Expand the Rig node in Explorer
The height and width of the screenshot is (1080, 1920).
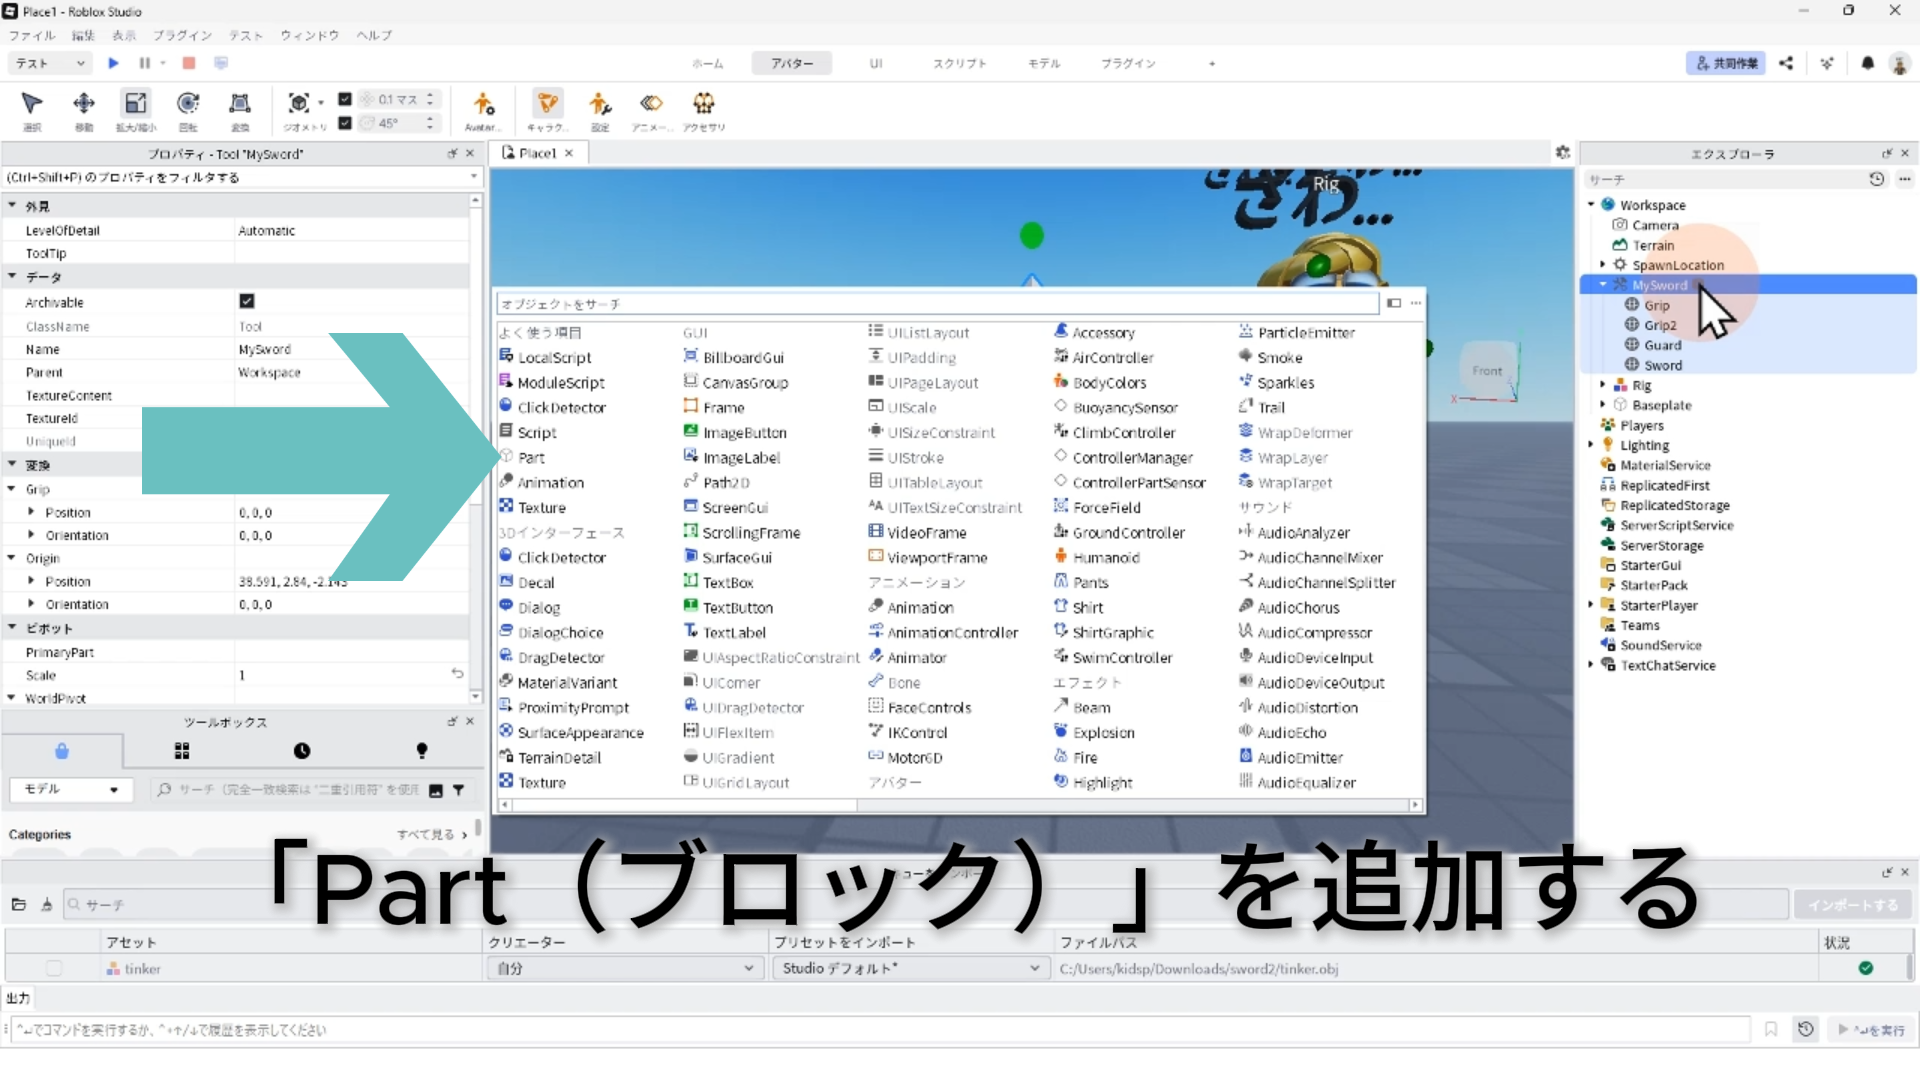(x=1603, y=385)
